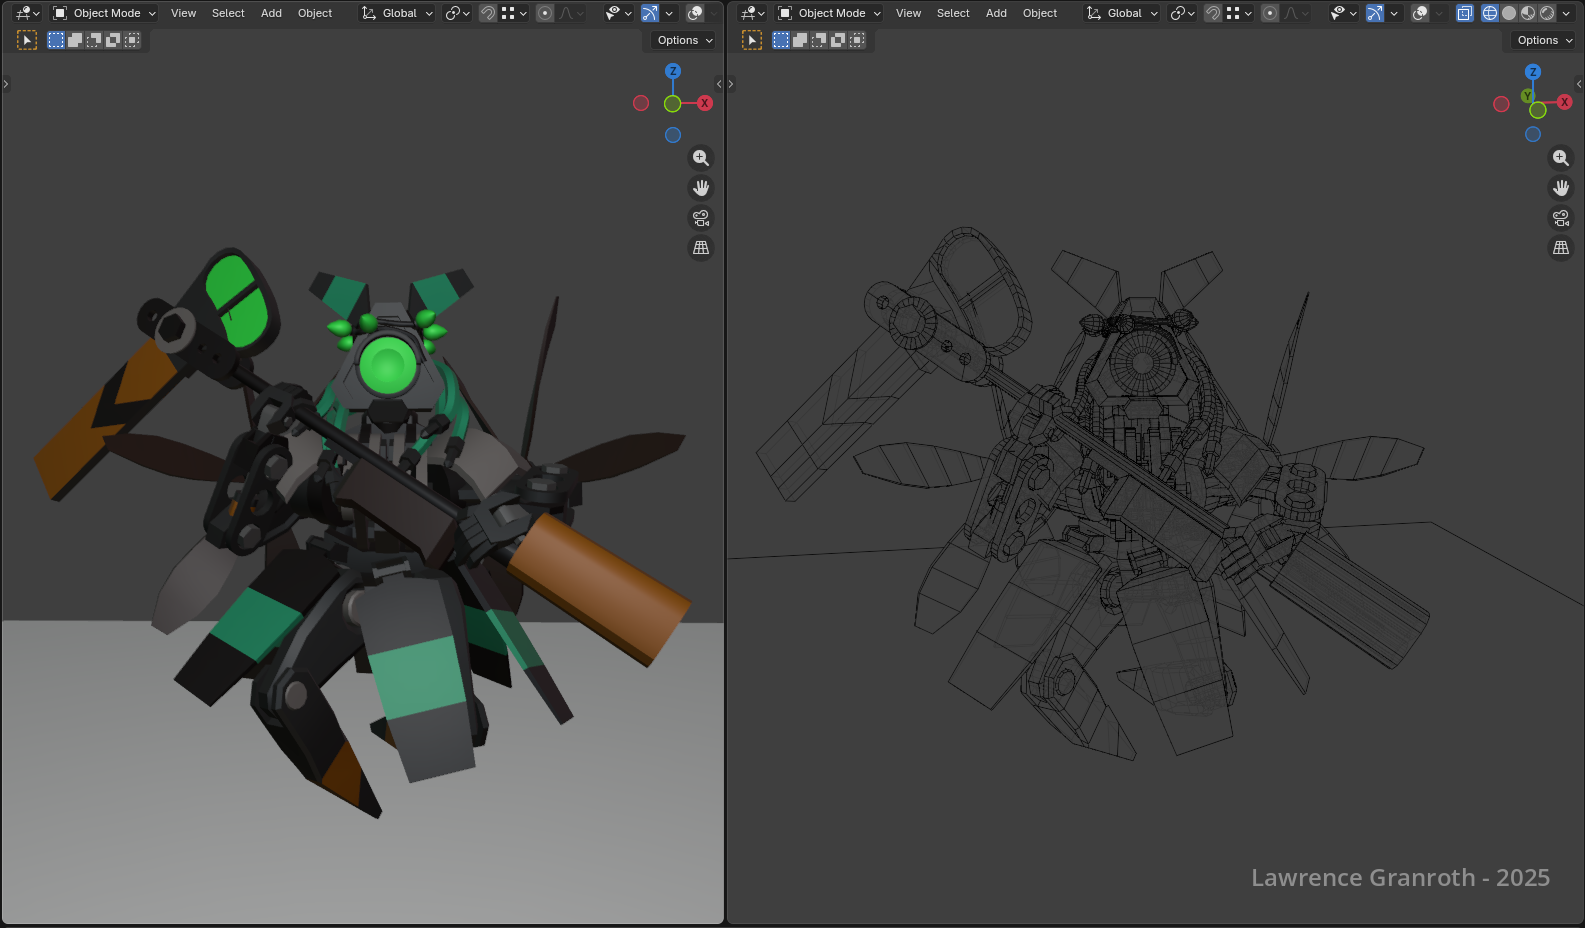This screenshot has width=1585, height=928.
Task: Switch perspective/orthographic grid icon in right viewport
Action: click(1560, 248)
